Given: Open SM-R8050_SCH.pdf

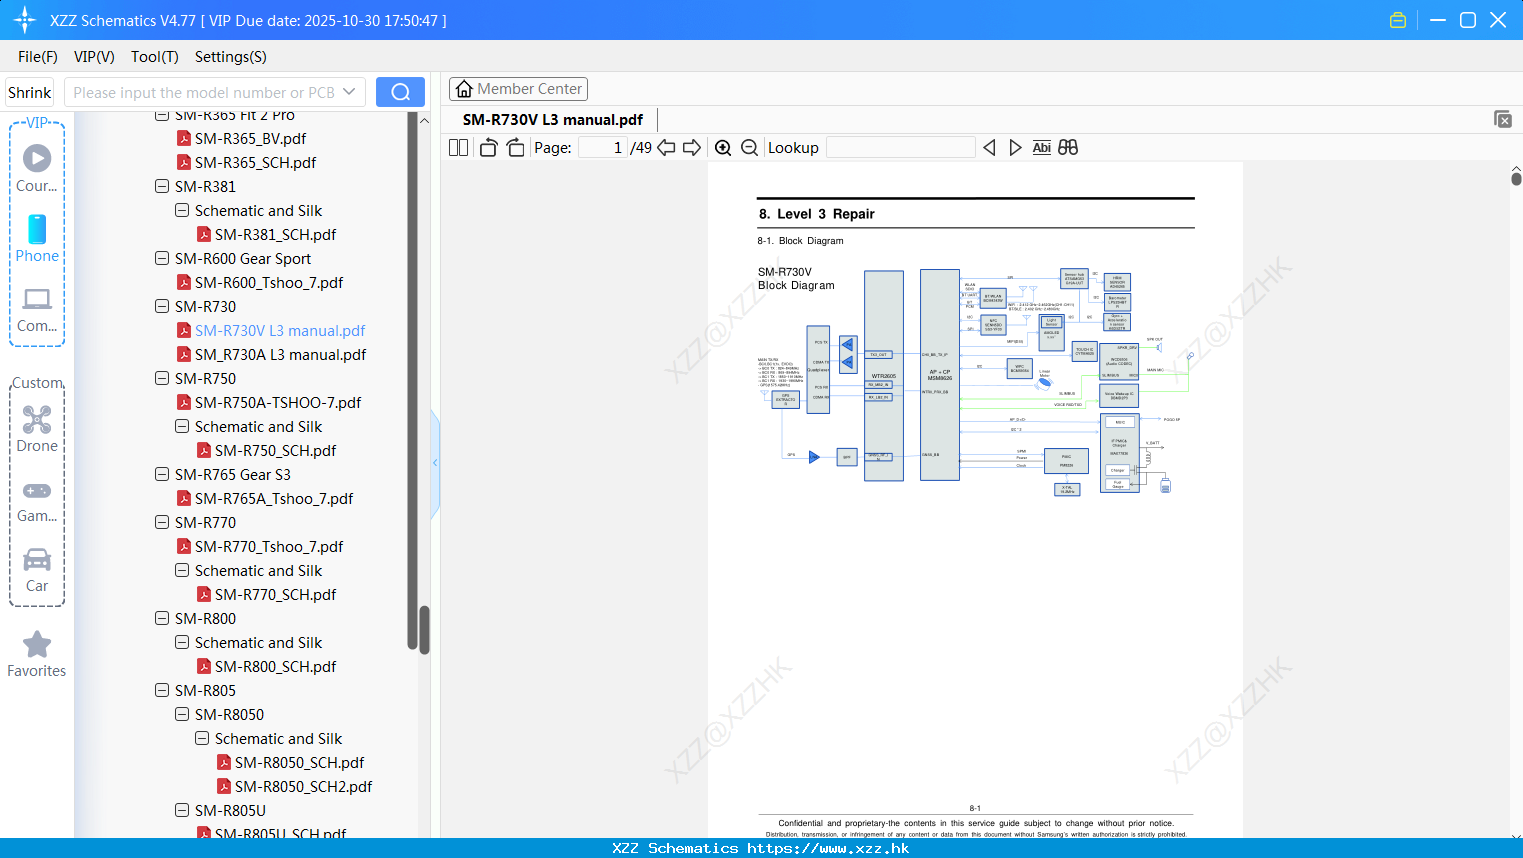Looking at the screenshot, I should [x=299, y=762].
